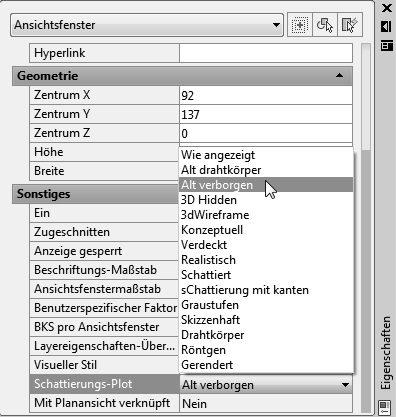Pick the highlighted 'Alt verborgen' entry
The image size is (396, 417).
[x=266, y=185]
